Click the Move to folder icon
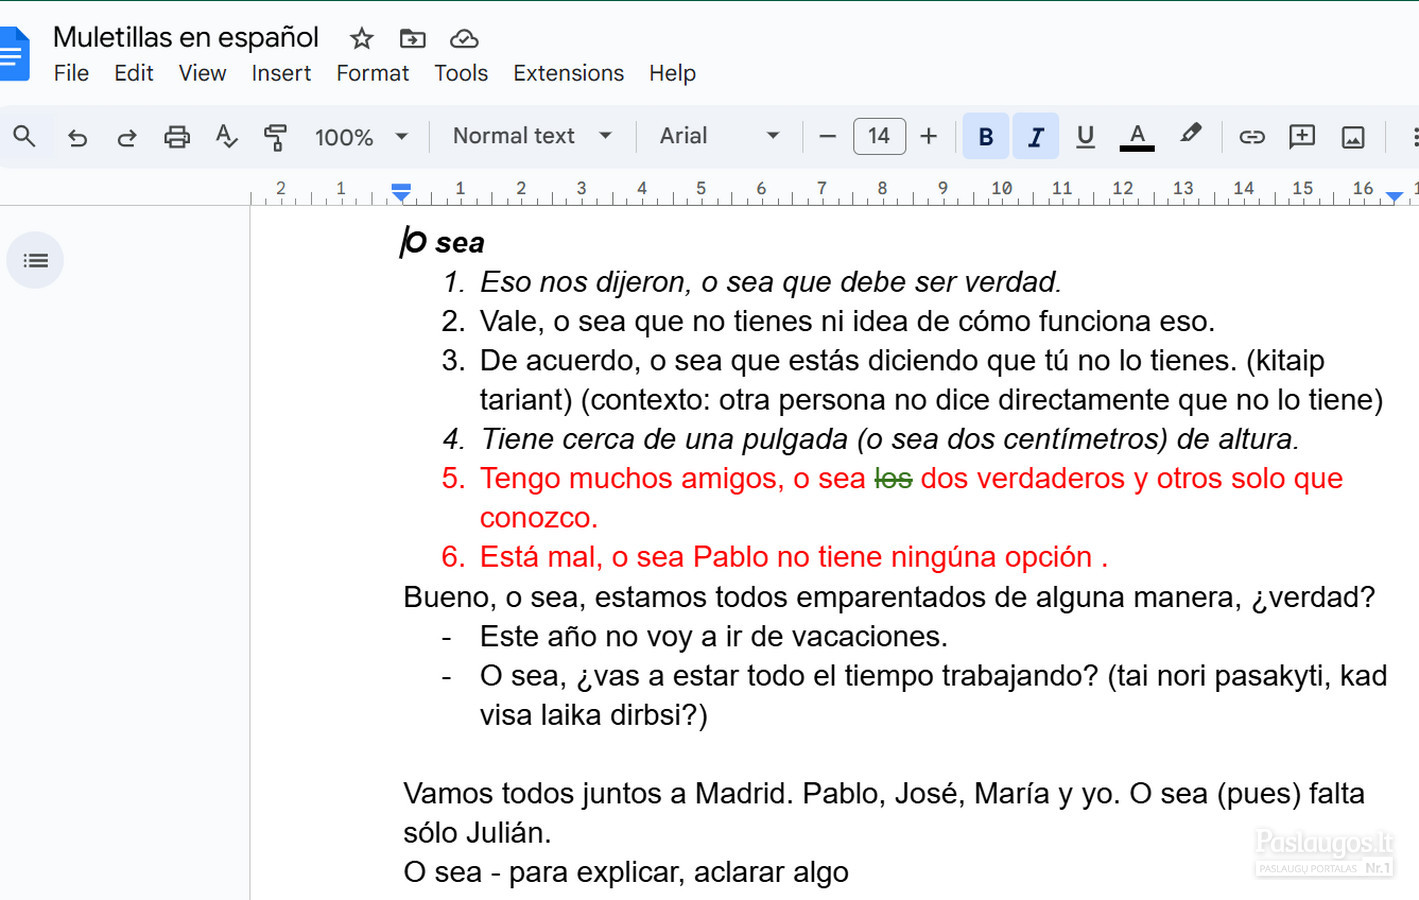Viewport: 1419px width, 900px height. [x=412, y=39]
